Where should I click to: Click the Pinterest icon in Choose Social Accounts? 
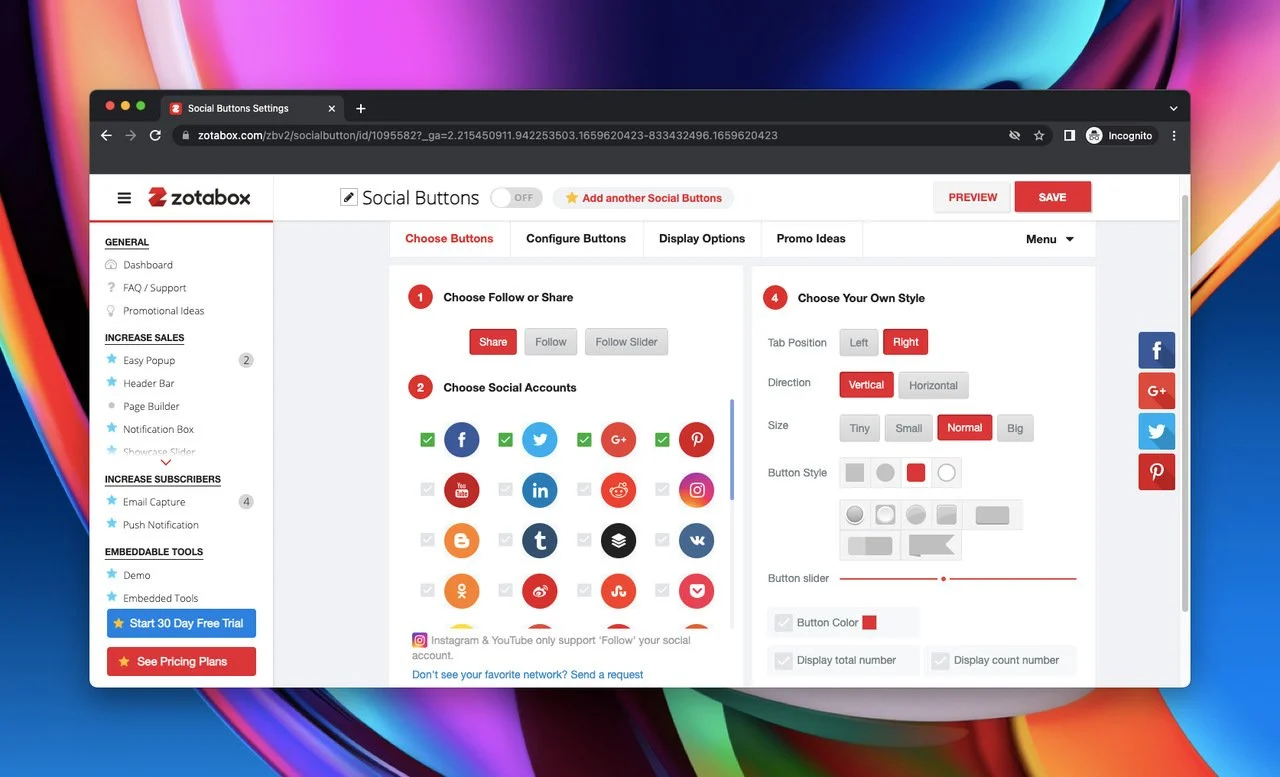[696, 439]
